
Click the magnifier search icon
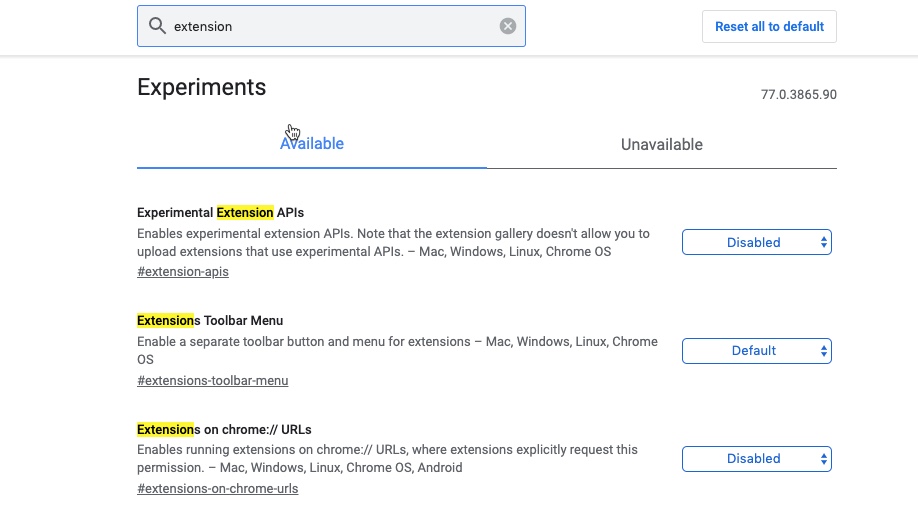[x=157, y=26]
